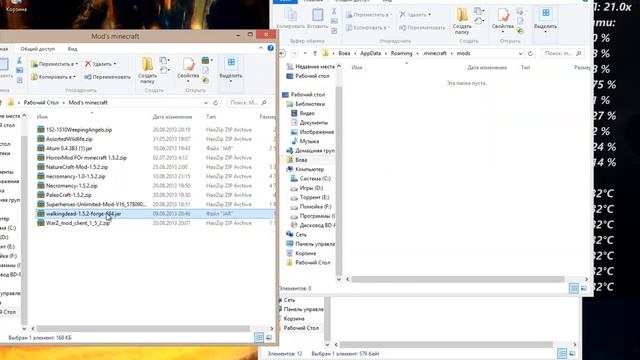This screenshot has width=640, height=360.
Task: Open Корзина icon on the desktop
Action: [x=16, y=6]
